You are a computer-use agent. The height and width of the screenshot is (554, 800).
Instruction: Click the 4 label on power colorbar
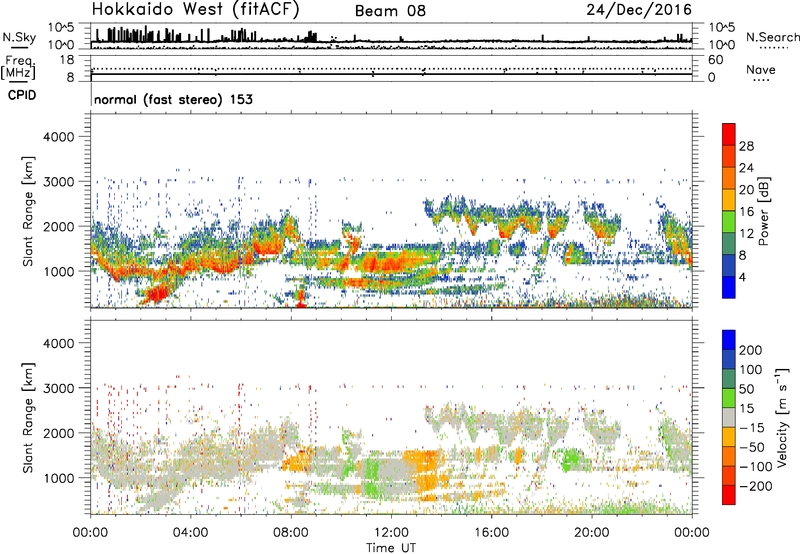pyautogui.click(x=742, y=277)
